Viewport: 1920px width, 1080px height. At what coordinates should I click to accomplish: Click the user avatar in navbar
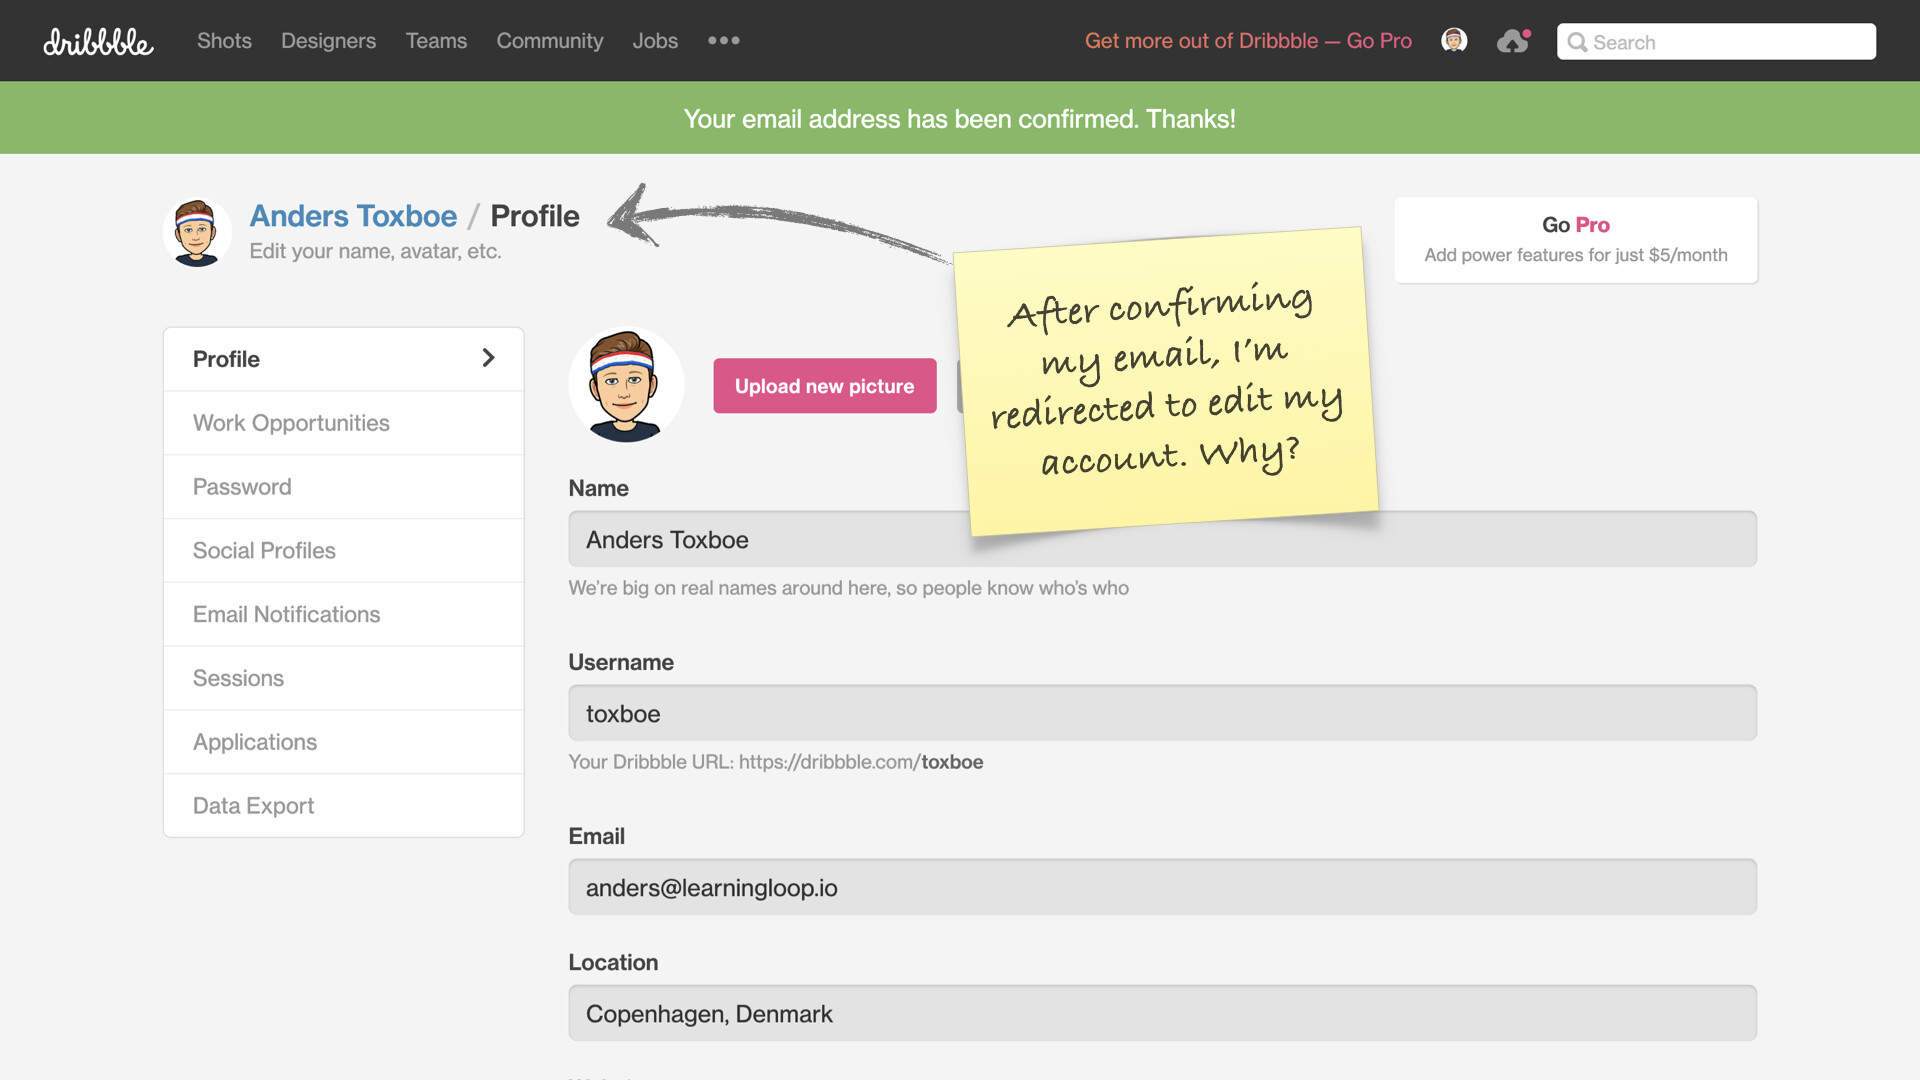pos(1454,41)
